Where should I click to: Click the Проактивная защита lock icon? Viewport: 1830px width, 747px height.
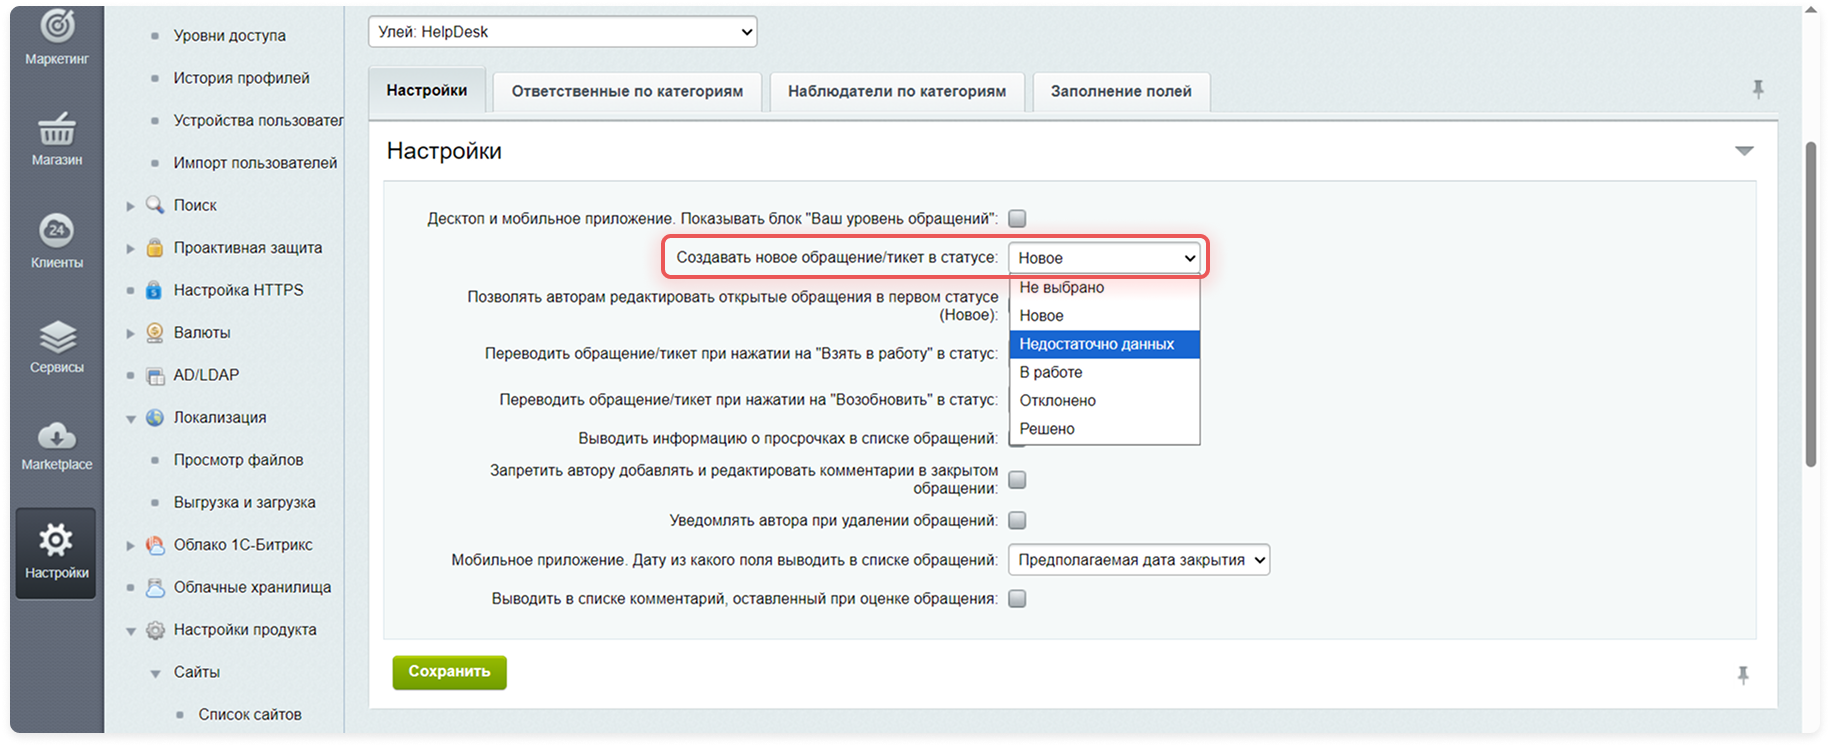coord(155,248)
